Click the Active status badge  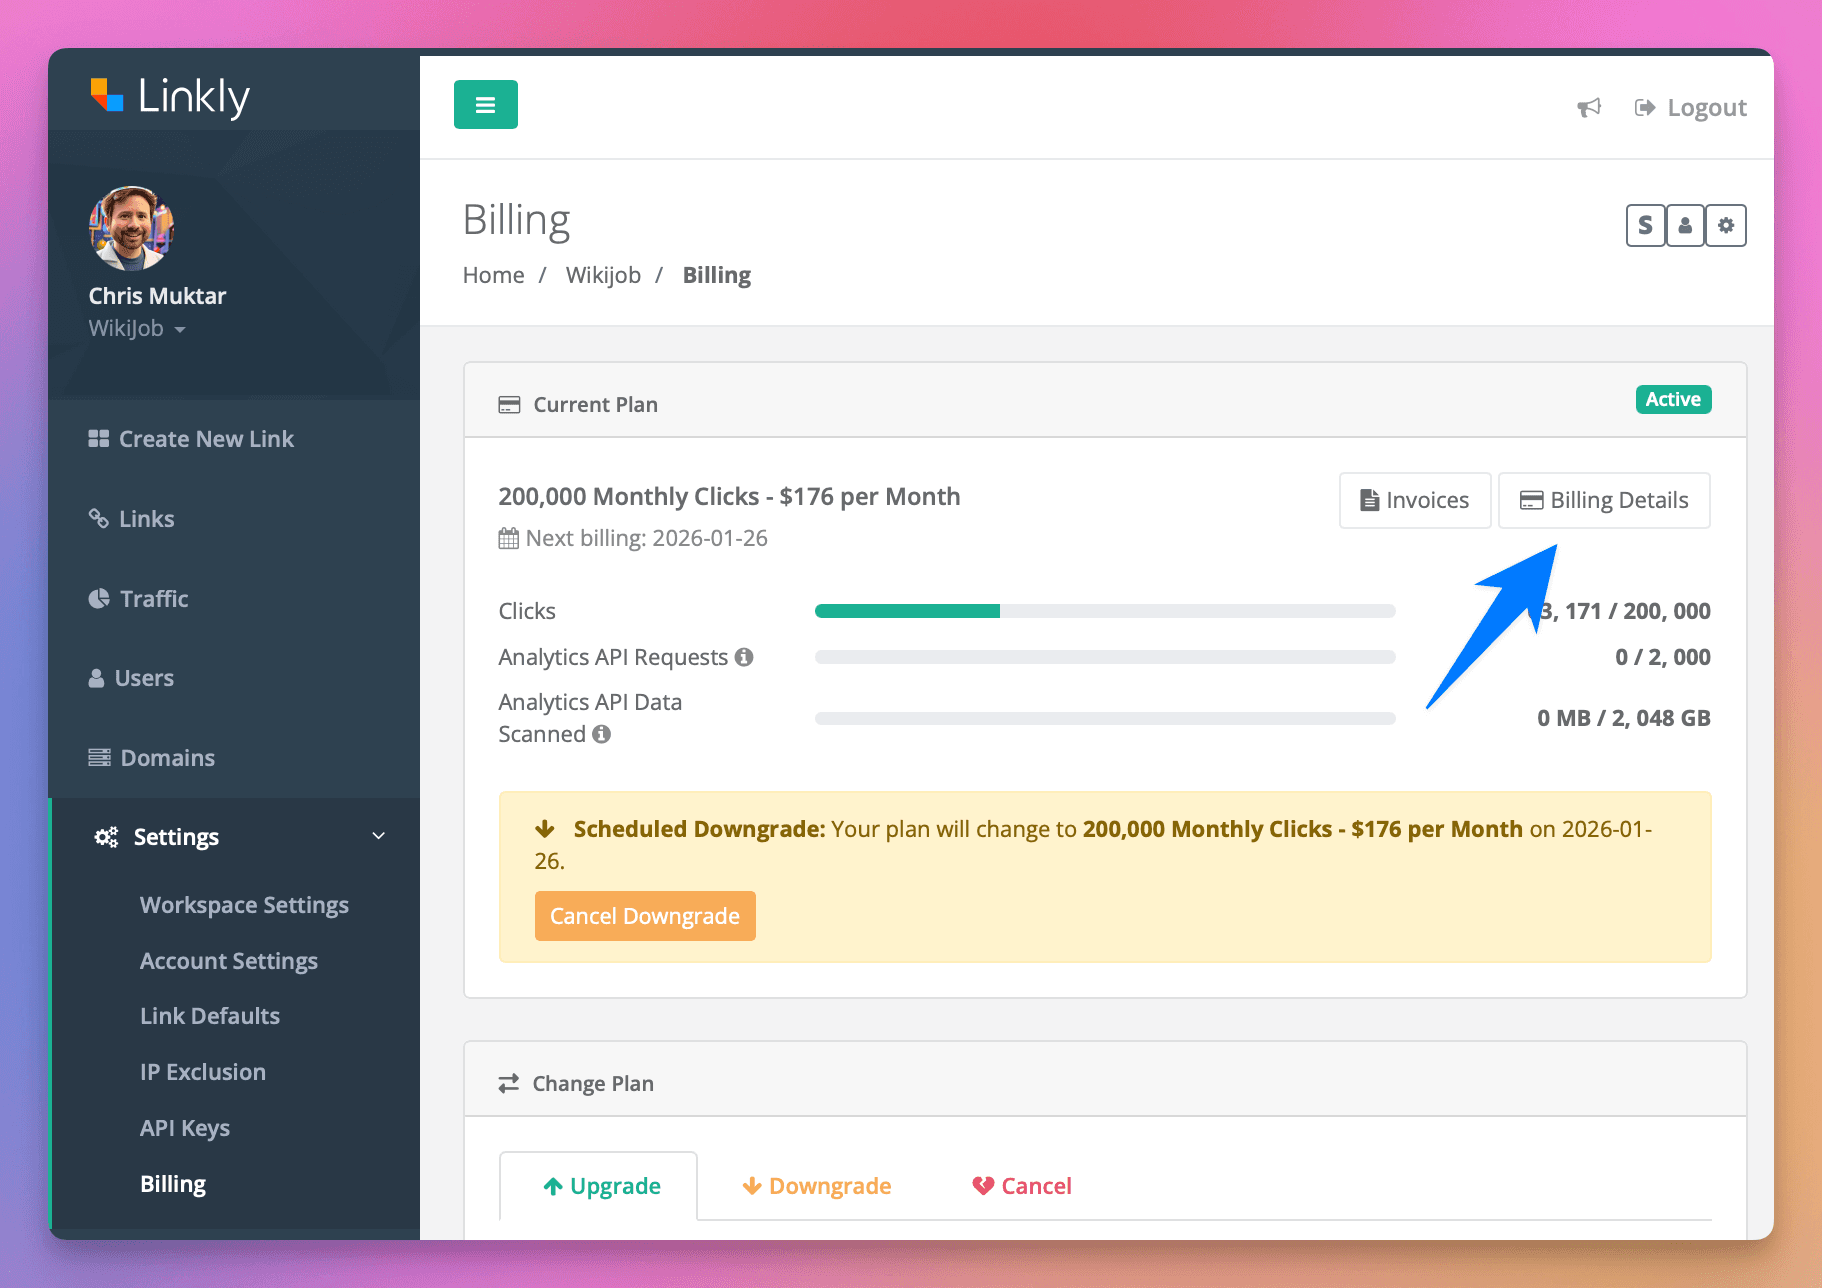tap(1673, 399)
